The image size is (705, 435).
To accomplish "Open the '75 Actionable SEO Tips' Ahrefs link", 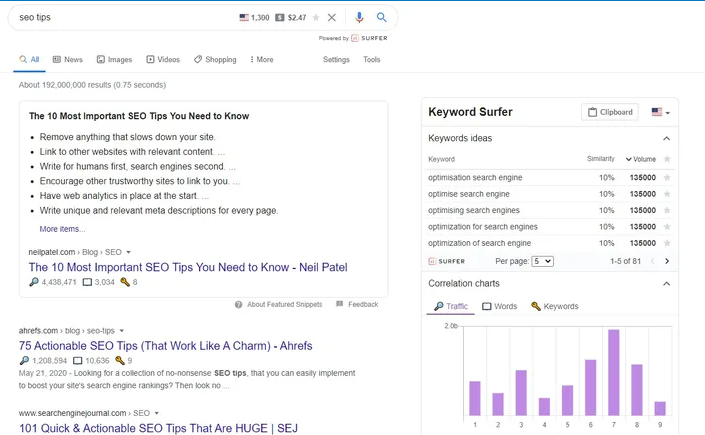I will (165, 346).
